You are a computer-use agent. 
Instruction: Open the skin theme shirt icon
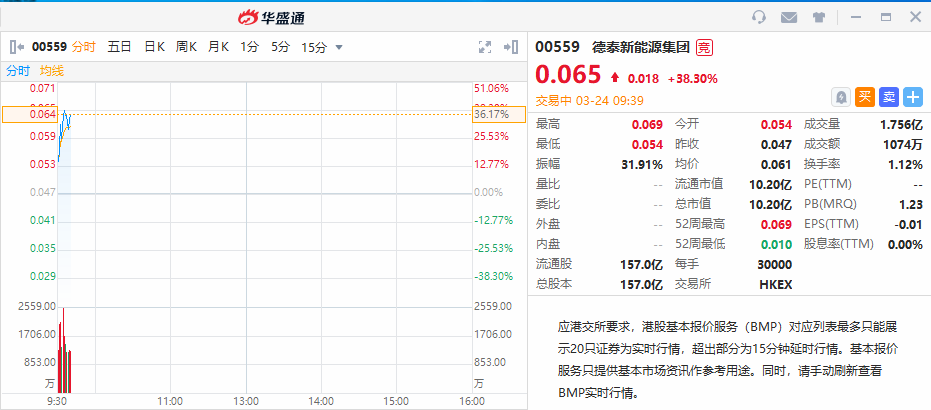pyautogui.click(x=819, y=17)
